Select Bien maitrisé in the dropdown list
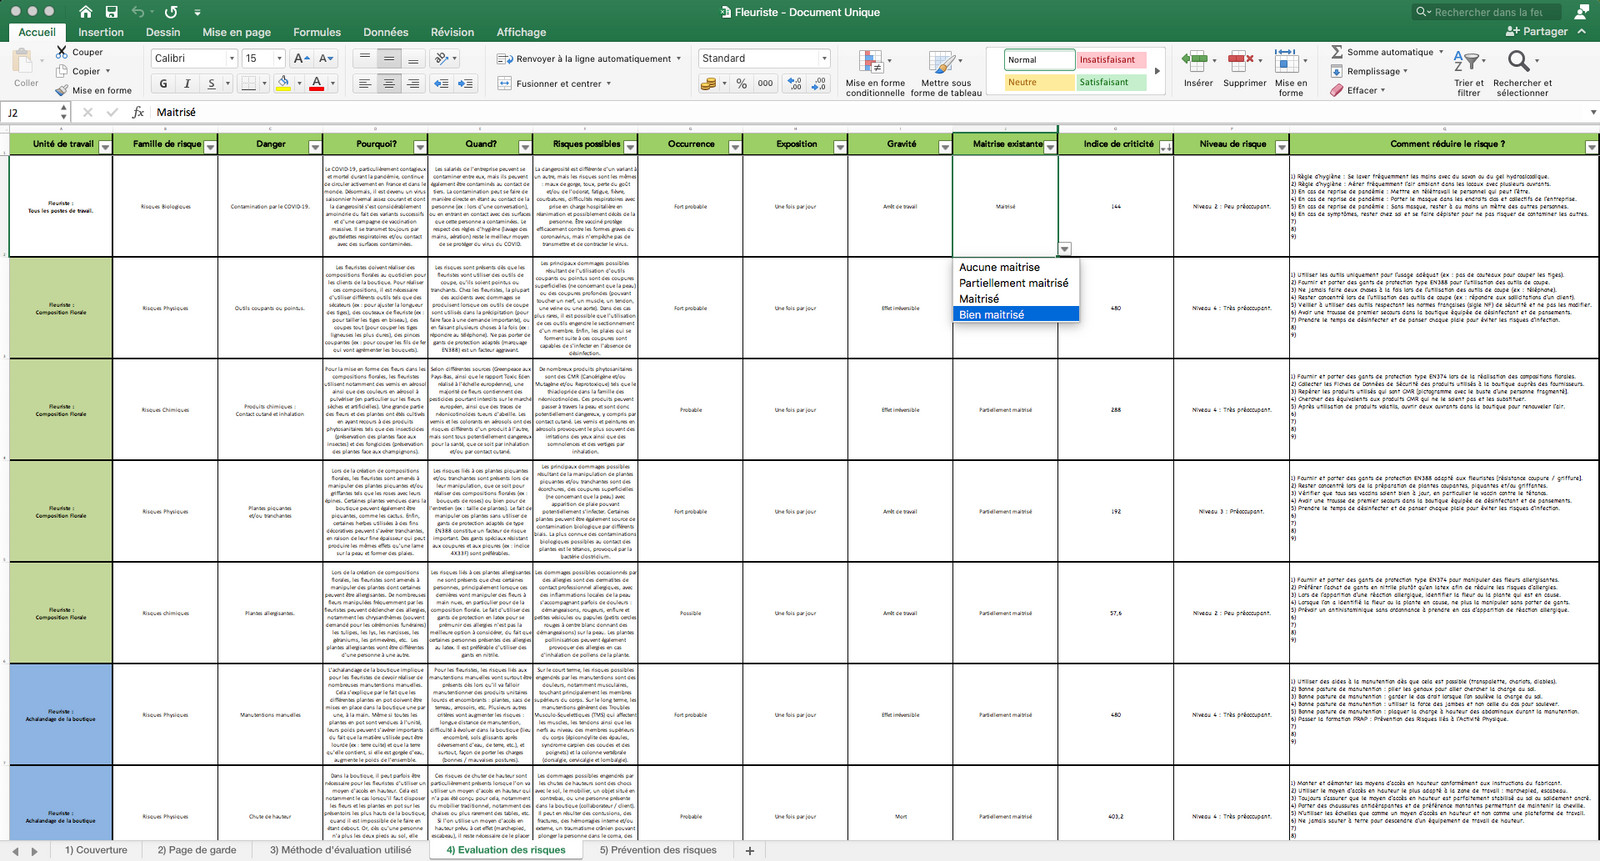The width and height of the screenshot is (1600, 861). [1017, 315]
